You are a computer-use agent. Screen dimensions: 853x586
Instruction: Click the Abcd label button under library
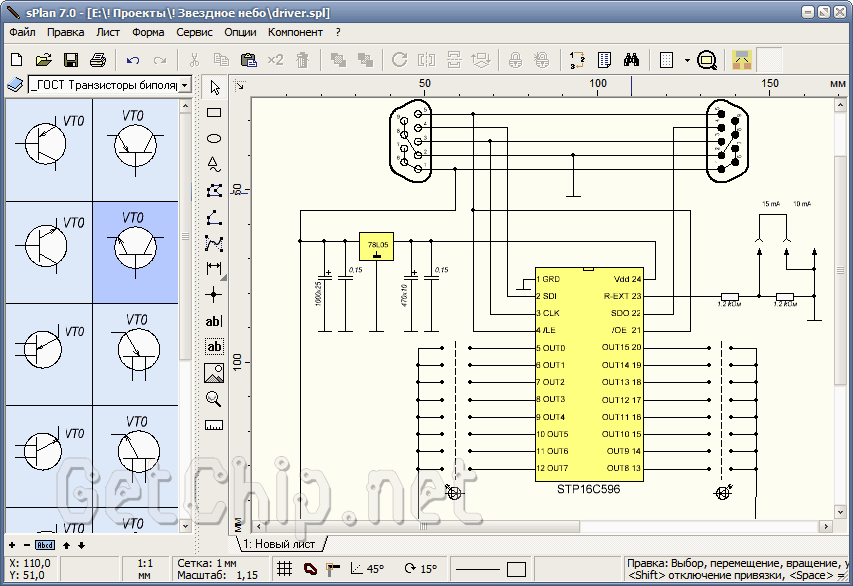45,545
